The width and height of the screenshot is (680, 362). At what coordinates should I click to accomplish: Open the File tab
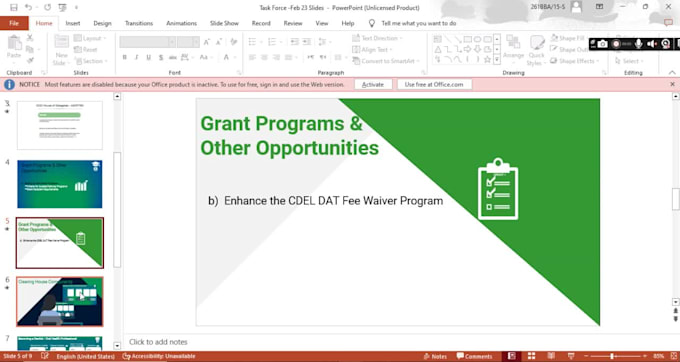[x=14, y=23]
